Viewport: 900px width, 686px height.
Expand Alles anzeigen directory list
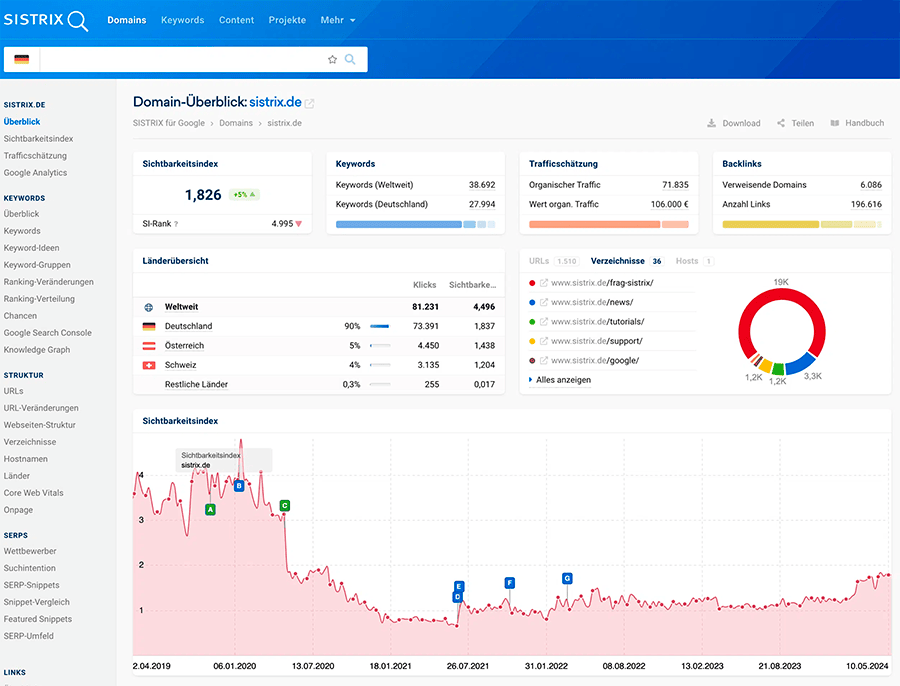tap(563, 380)
